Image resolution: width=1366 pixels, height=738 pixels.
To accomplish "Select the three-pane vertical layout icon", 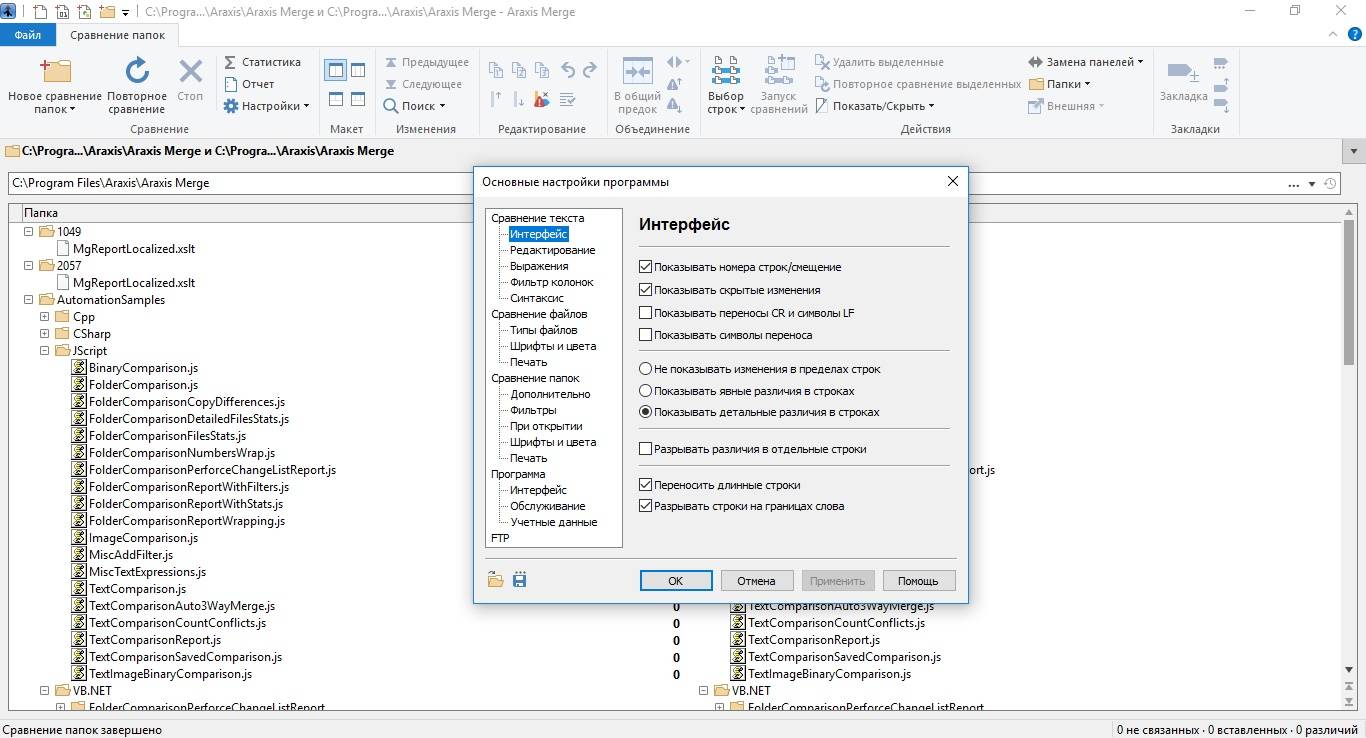I will (358, 70).
